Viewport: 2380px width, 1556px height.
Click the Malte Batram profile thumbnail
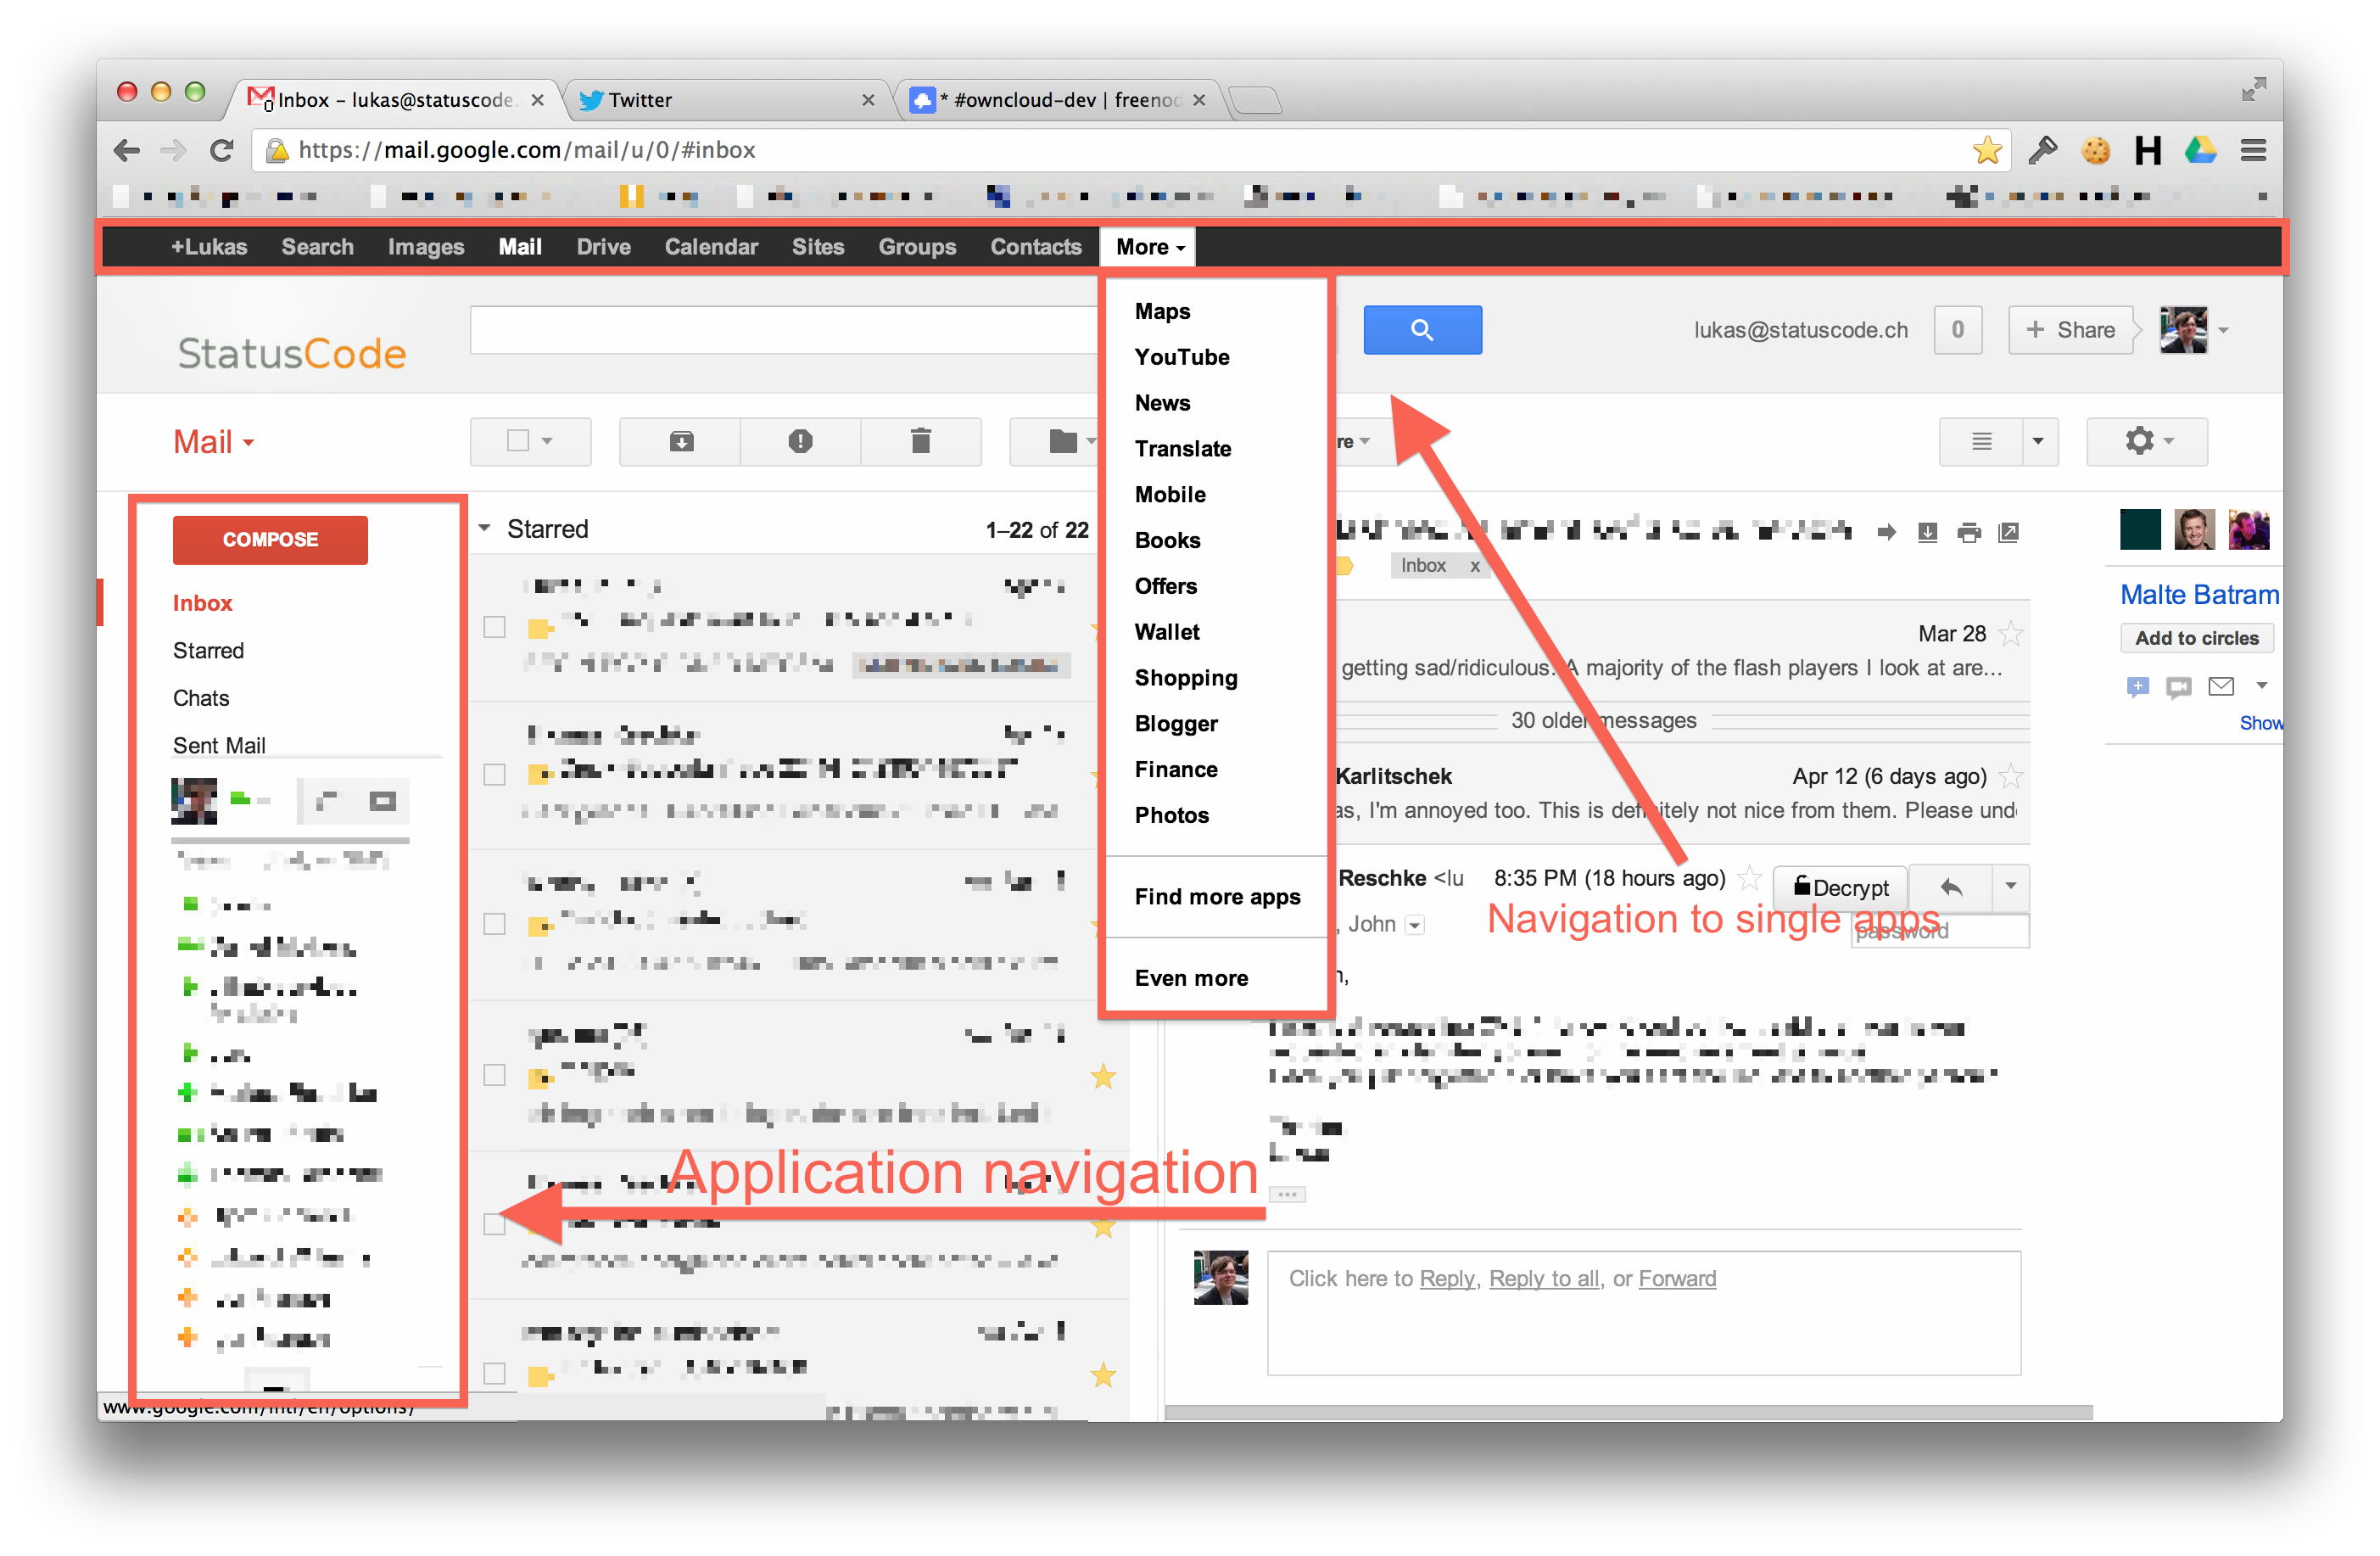coord(2139,530)
